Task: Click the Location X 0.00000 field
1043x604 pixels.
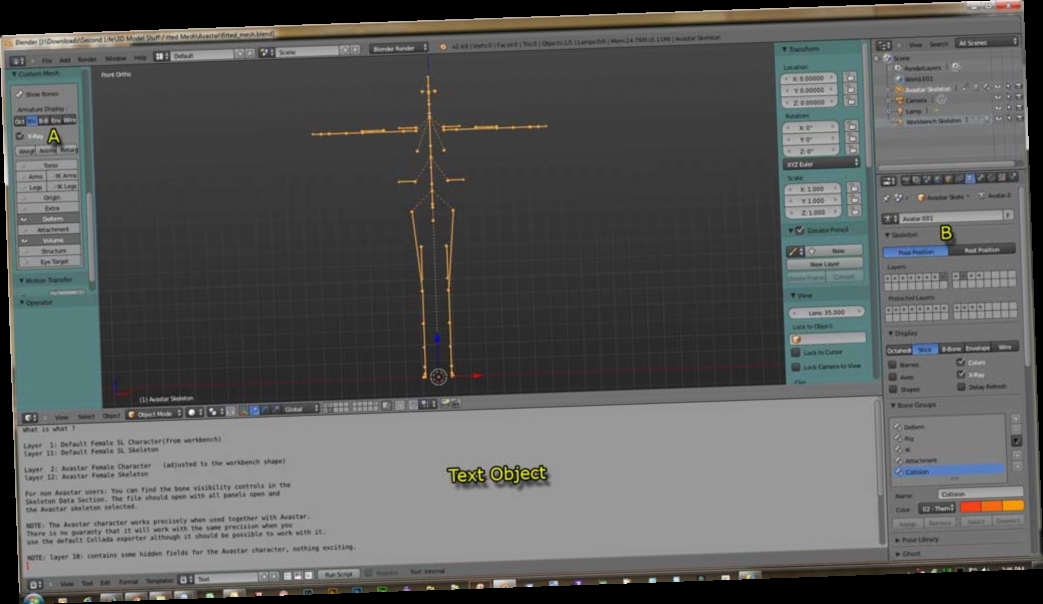Action: [809, 78]
